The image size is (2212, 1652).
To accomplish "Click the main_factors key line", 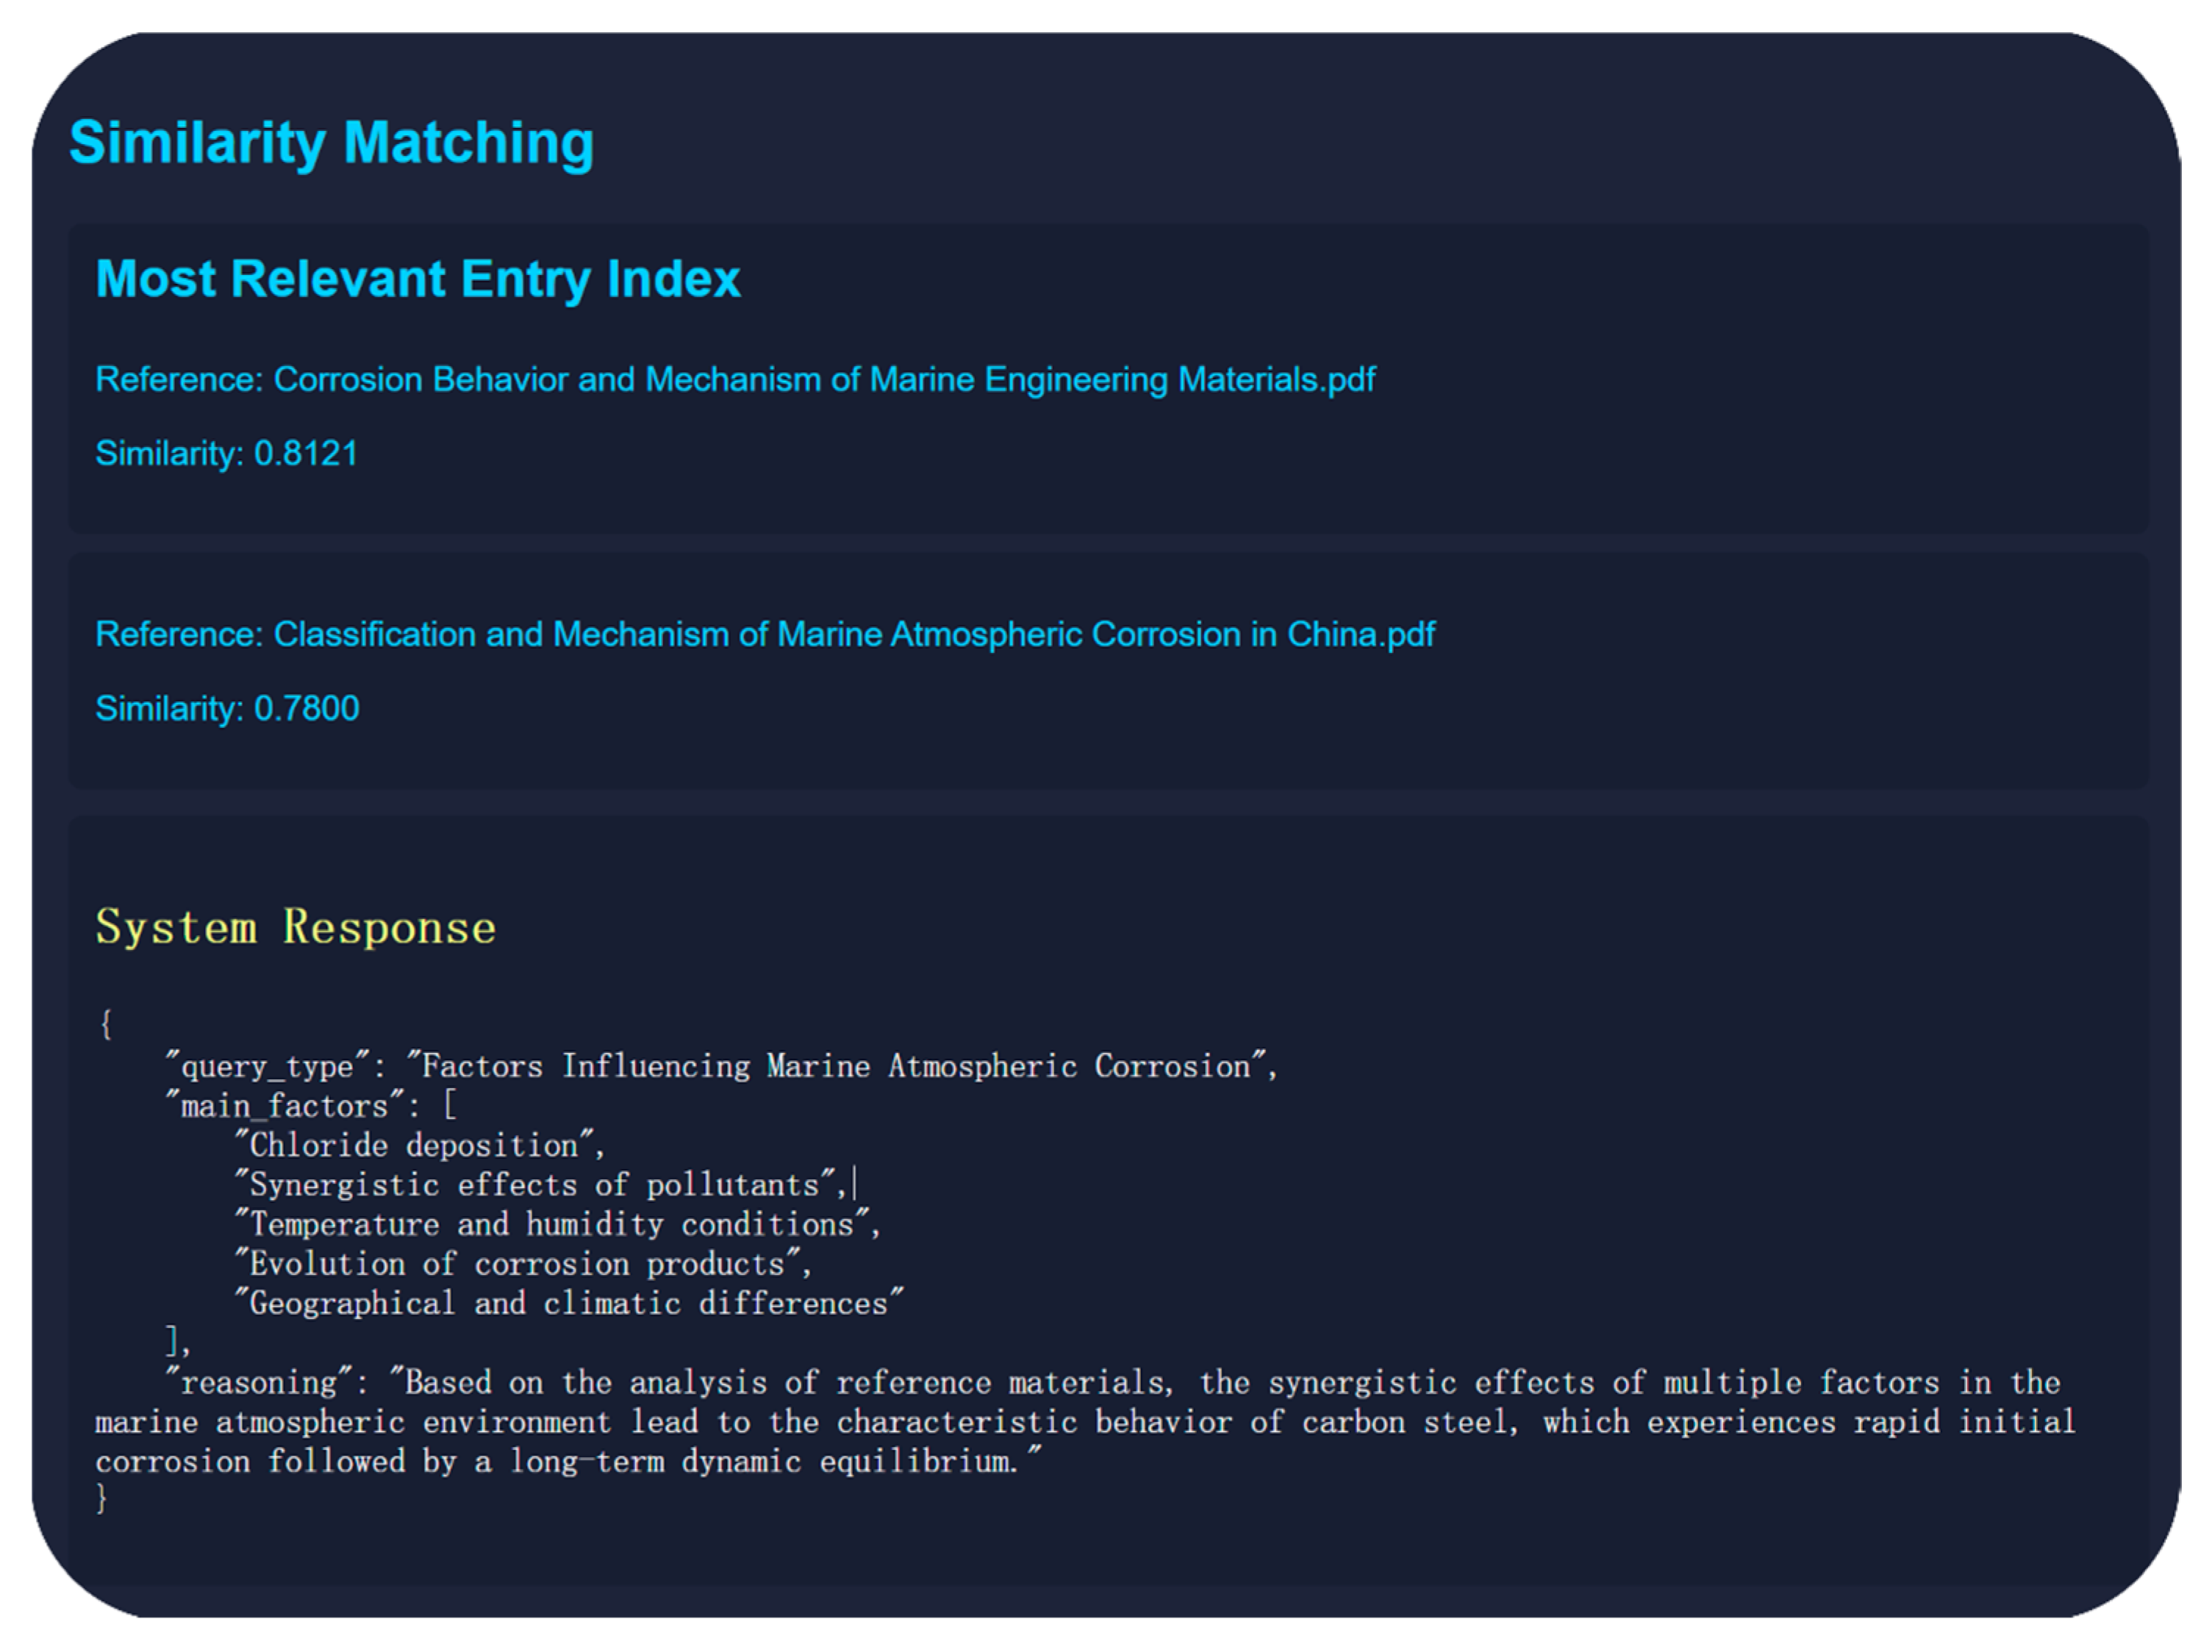I will [x=310, y=1106].
